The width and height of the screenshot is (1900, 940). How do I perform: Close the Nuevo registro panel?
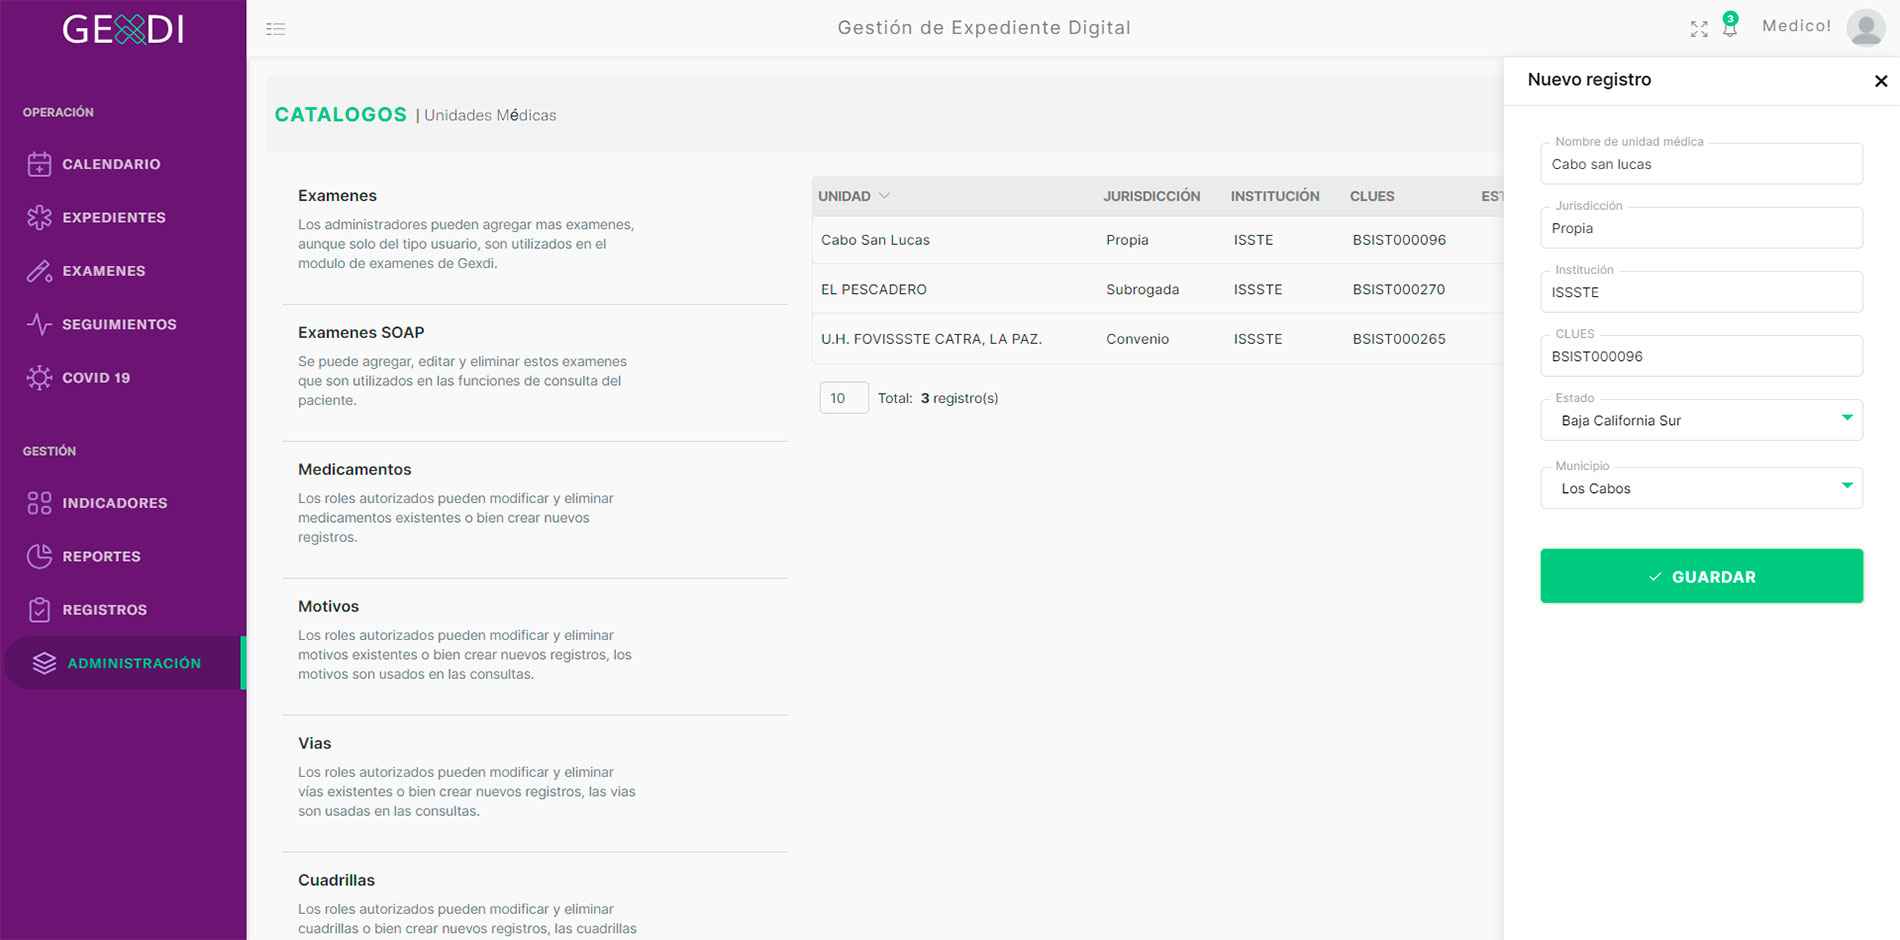[1881, 81]
